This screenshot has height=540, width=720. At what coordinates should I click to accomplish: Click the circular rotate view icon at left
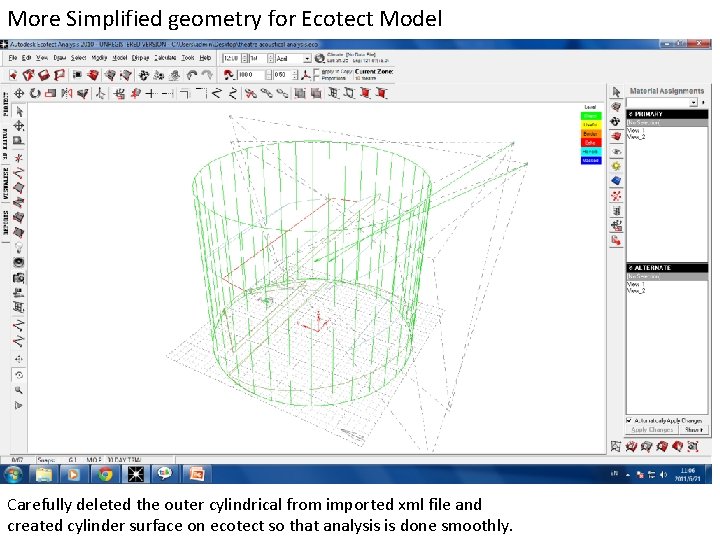coord(19,375)
